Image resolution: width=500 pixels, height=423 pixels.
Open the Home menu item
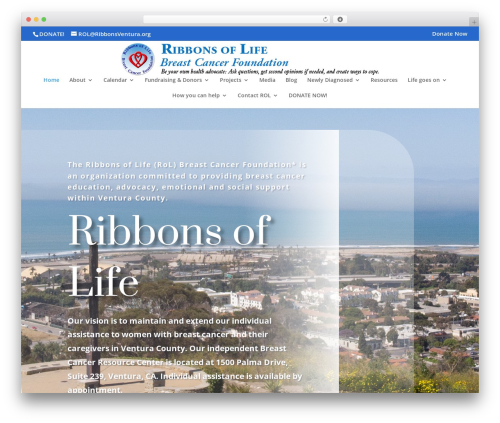pos(51,80)
